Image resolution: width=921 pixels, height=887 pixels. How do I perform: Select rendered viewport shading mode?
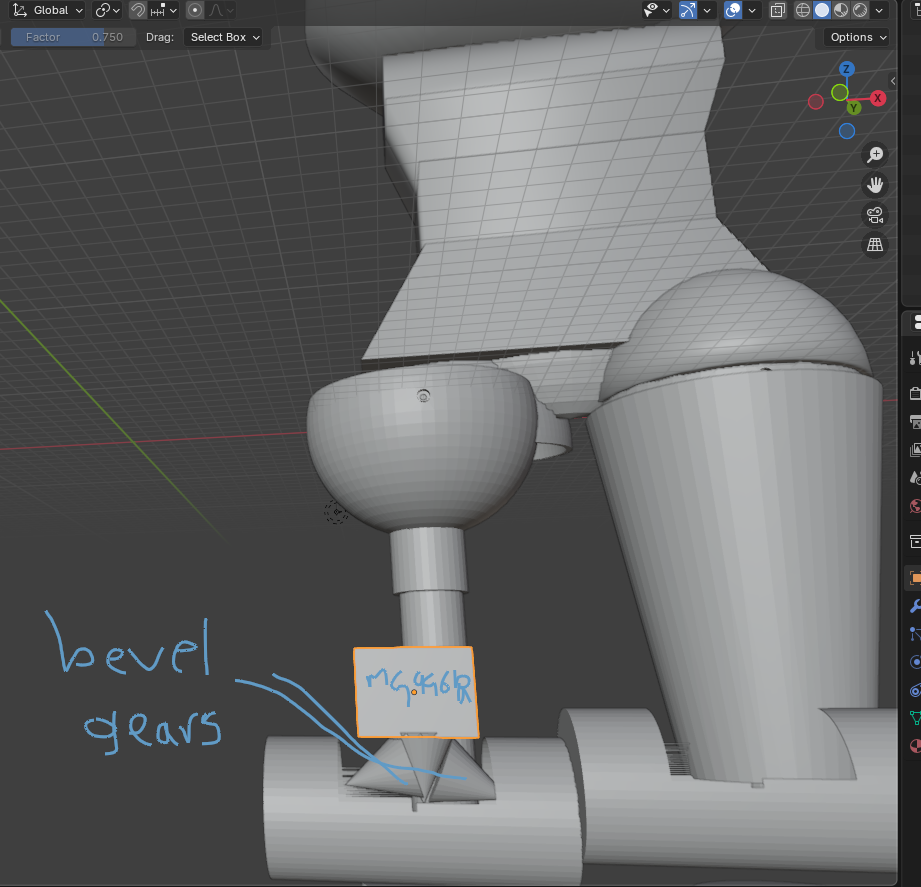pyautogui.click(x=860, y=10)
